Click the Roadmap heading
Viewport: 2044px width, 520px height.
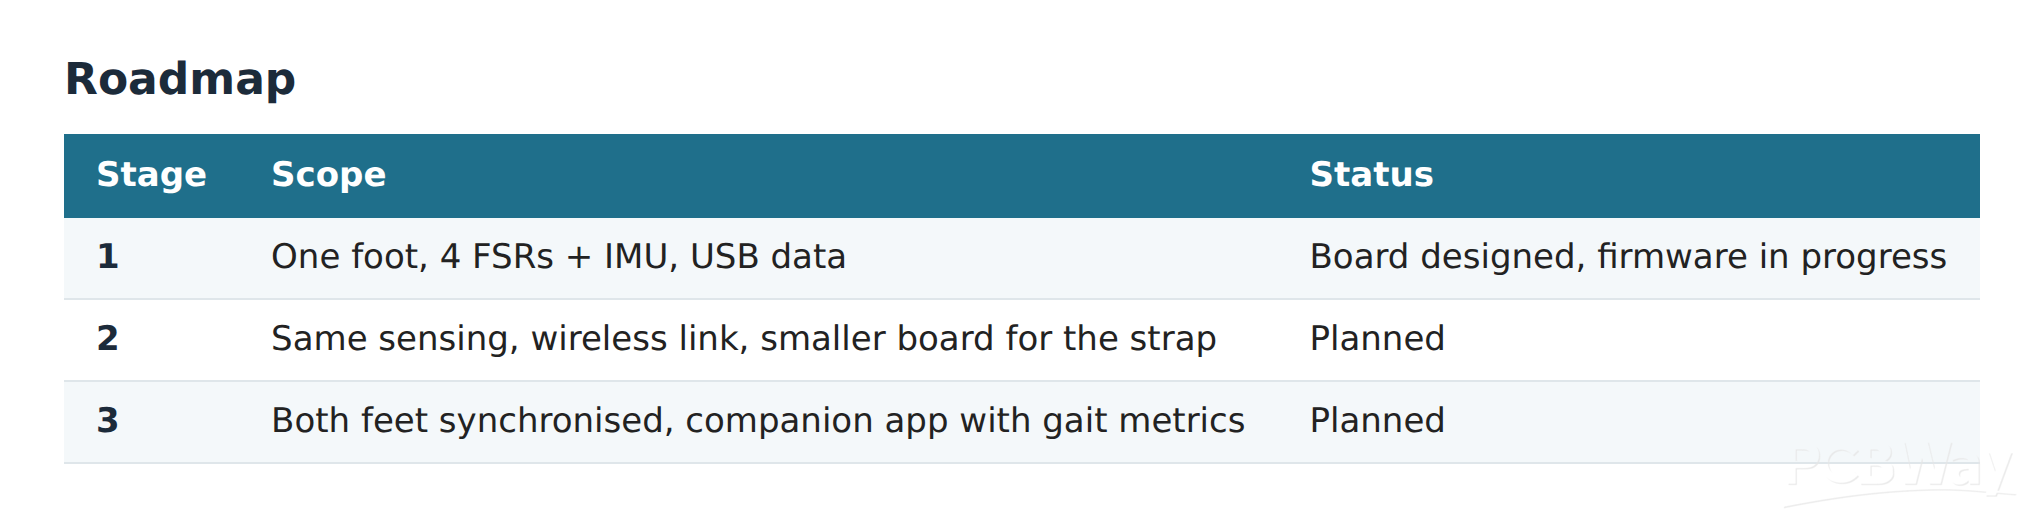pos(180,79)
